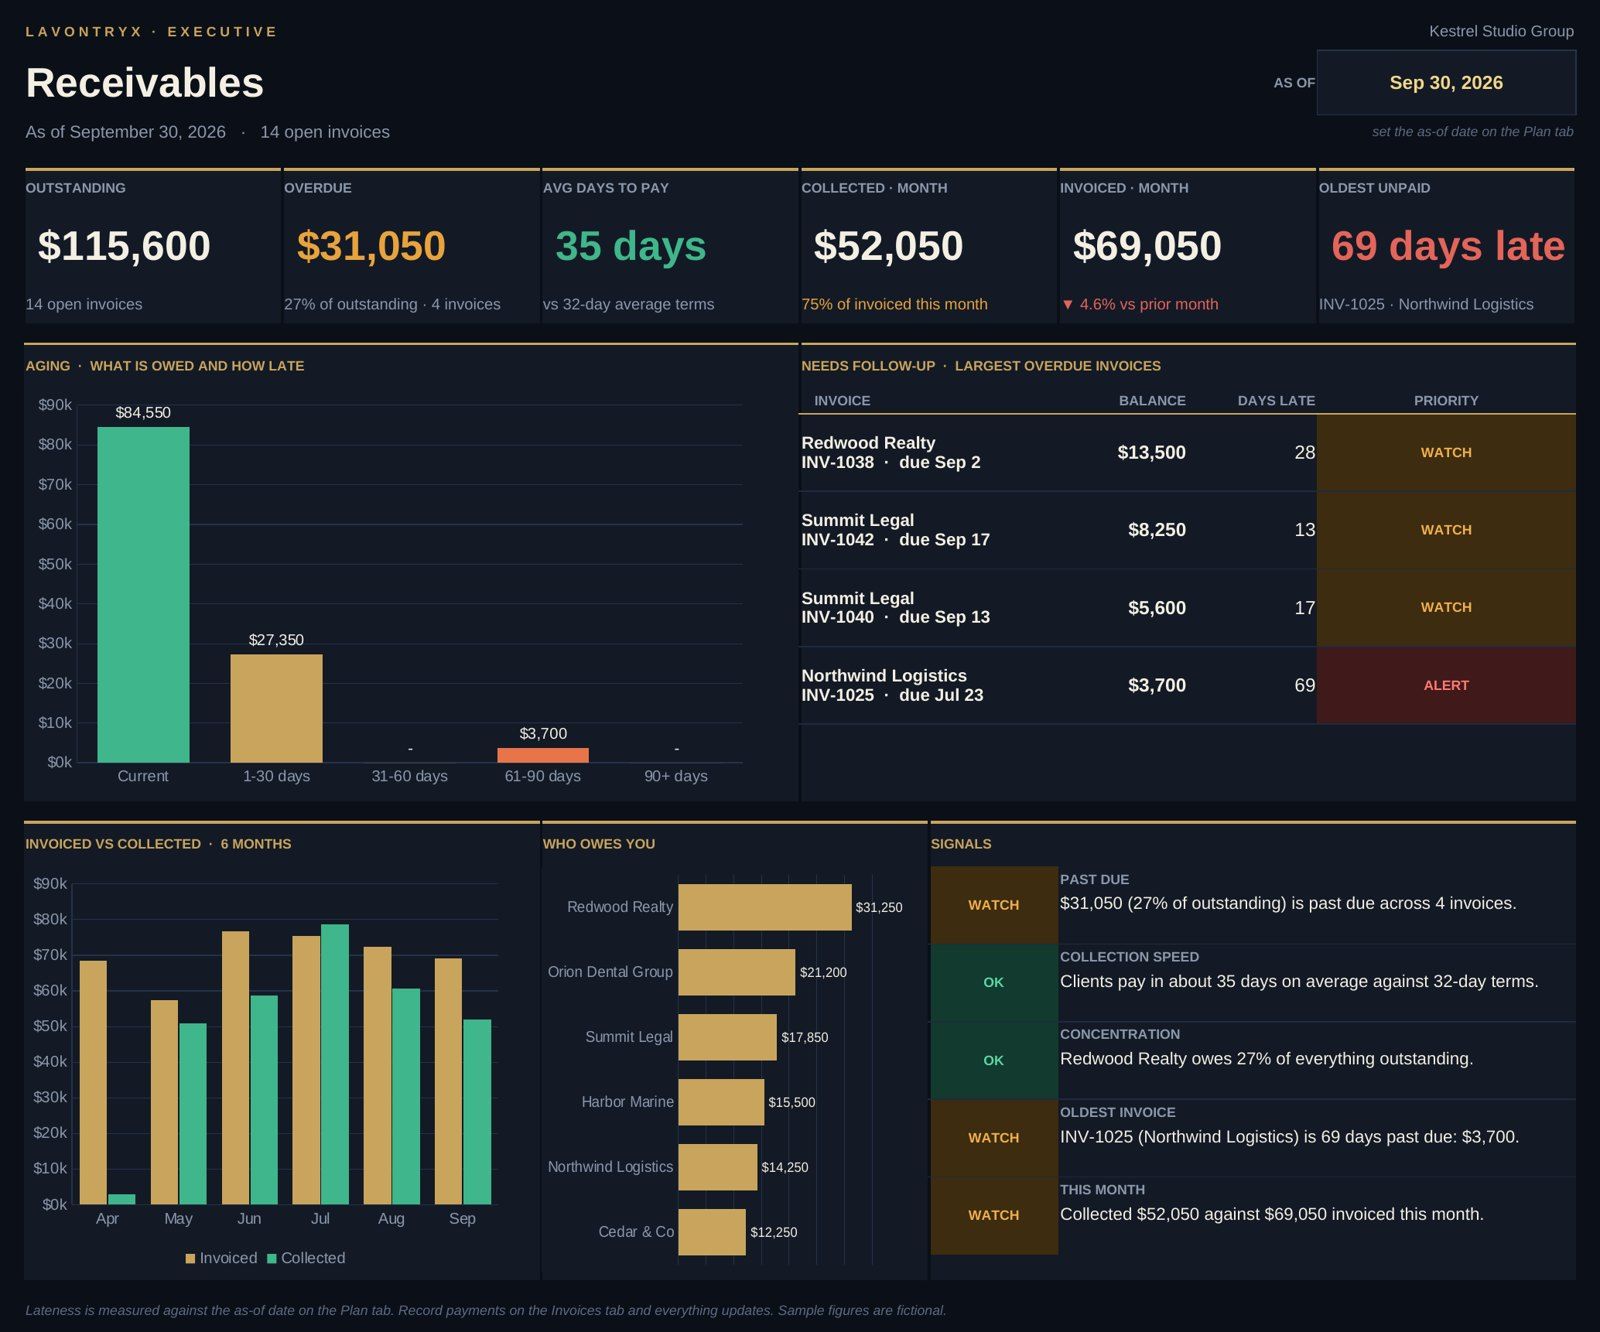Select the Redwood Realty INV-1038 invoice row
The height and width of the screenshot is (1332, 1600).
tap(1187, 452)
